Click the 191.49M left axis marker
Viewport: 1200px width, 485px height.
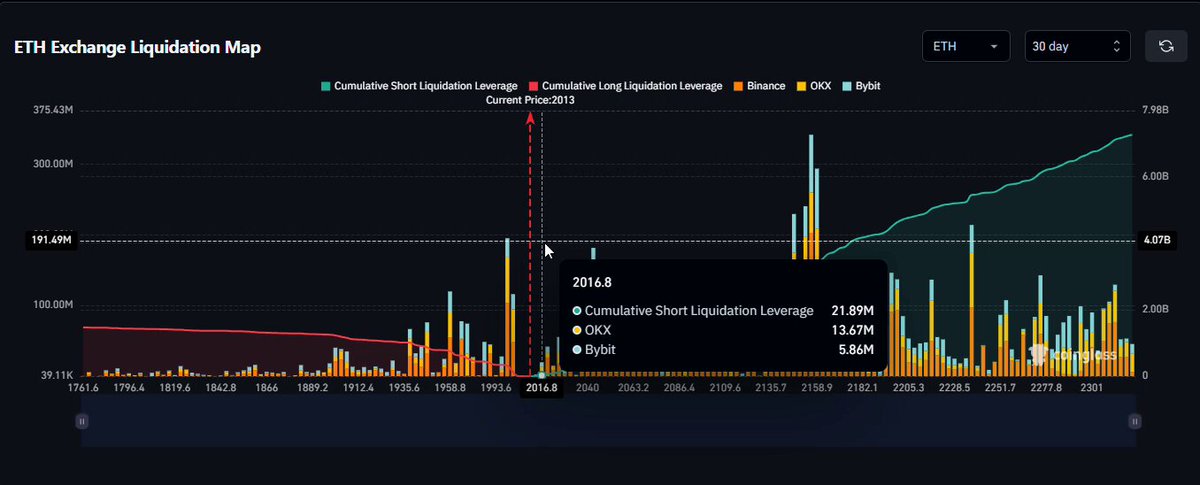52,241
